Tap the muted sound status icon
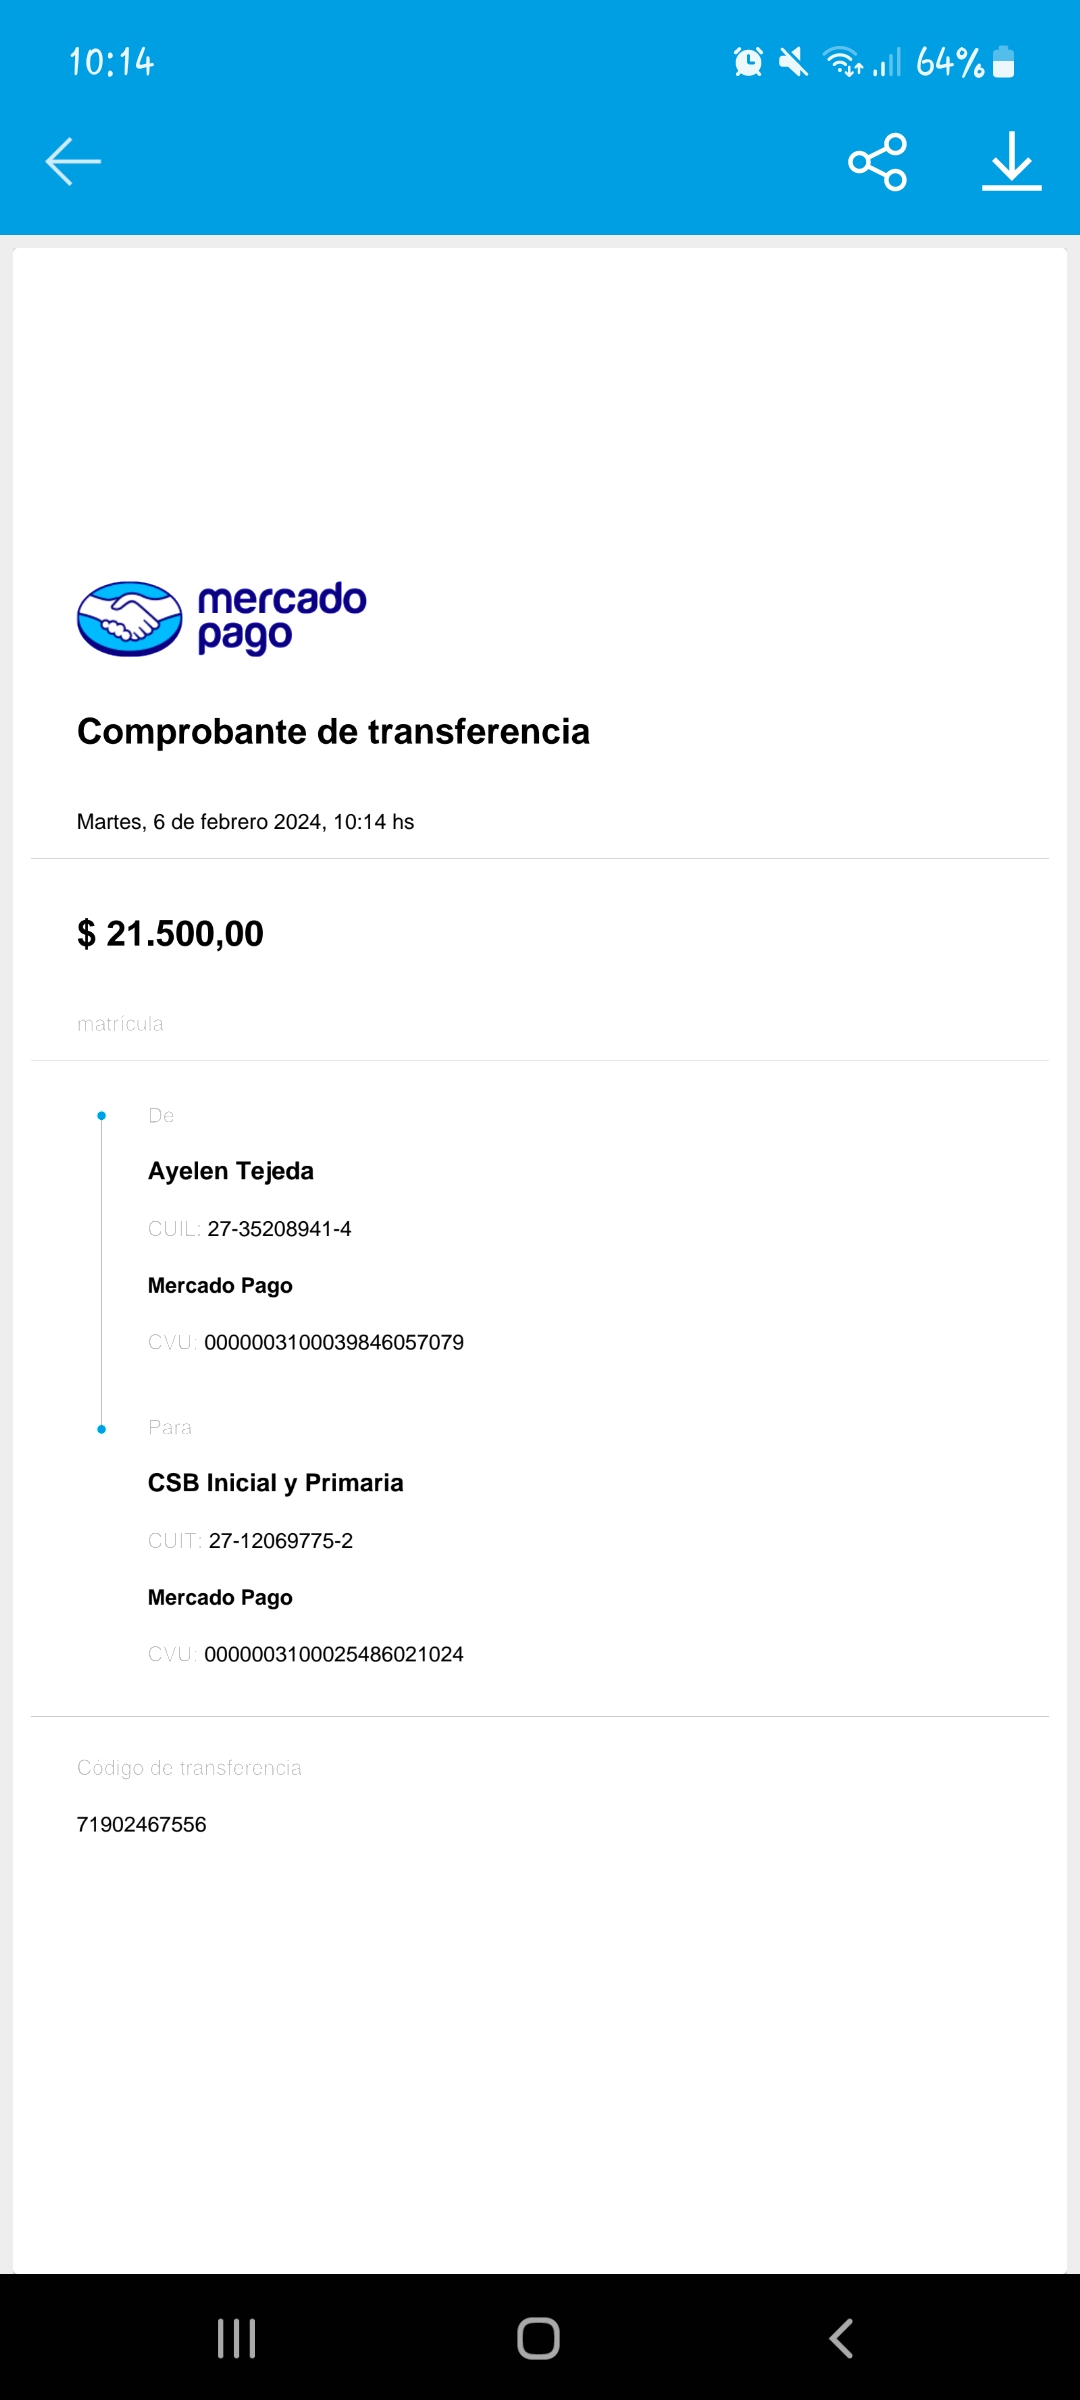The width and height of the screenshot is (1080, 2400). coord(793,62)
